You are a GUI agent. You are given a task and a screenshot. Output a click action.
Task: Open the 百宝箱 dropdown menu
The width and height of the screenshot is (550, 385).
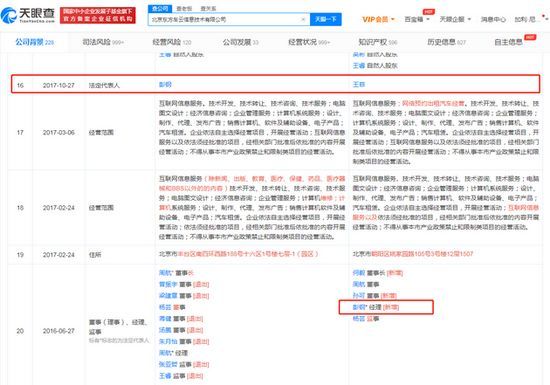417,19
